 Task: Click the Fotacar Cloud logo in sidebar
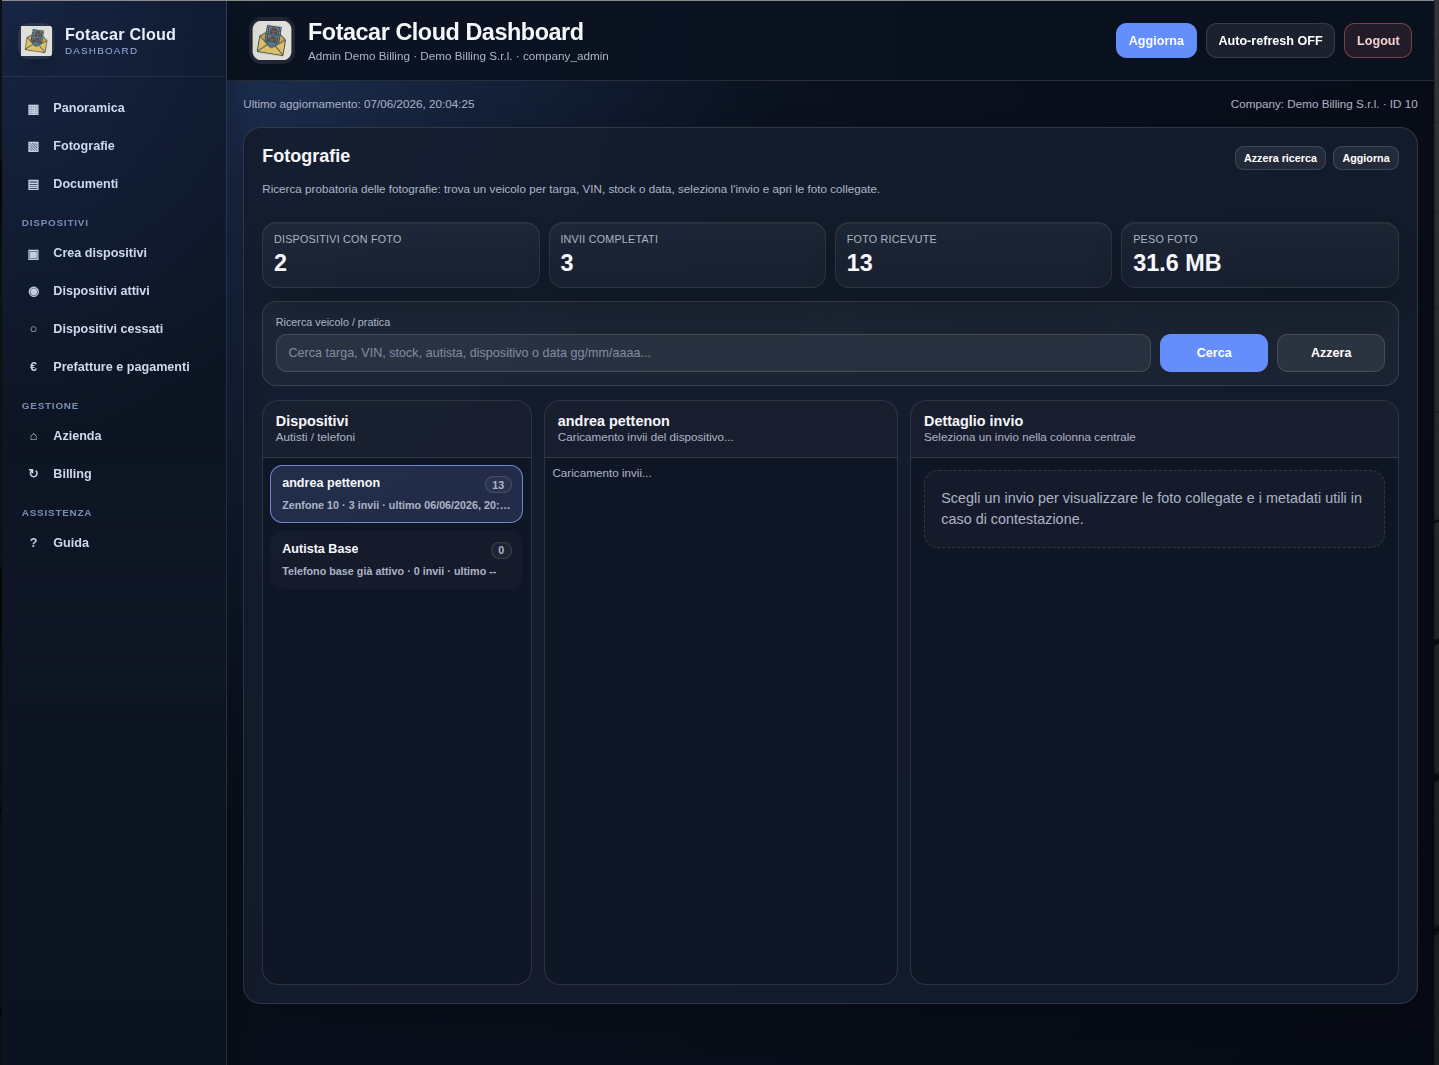coord(36,41)
